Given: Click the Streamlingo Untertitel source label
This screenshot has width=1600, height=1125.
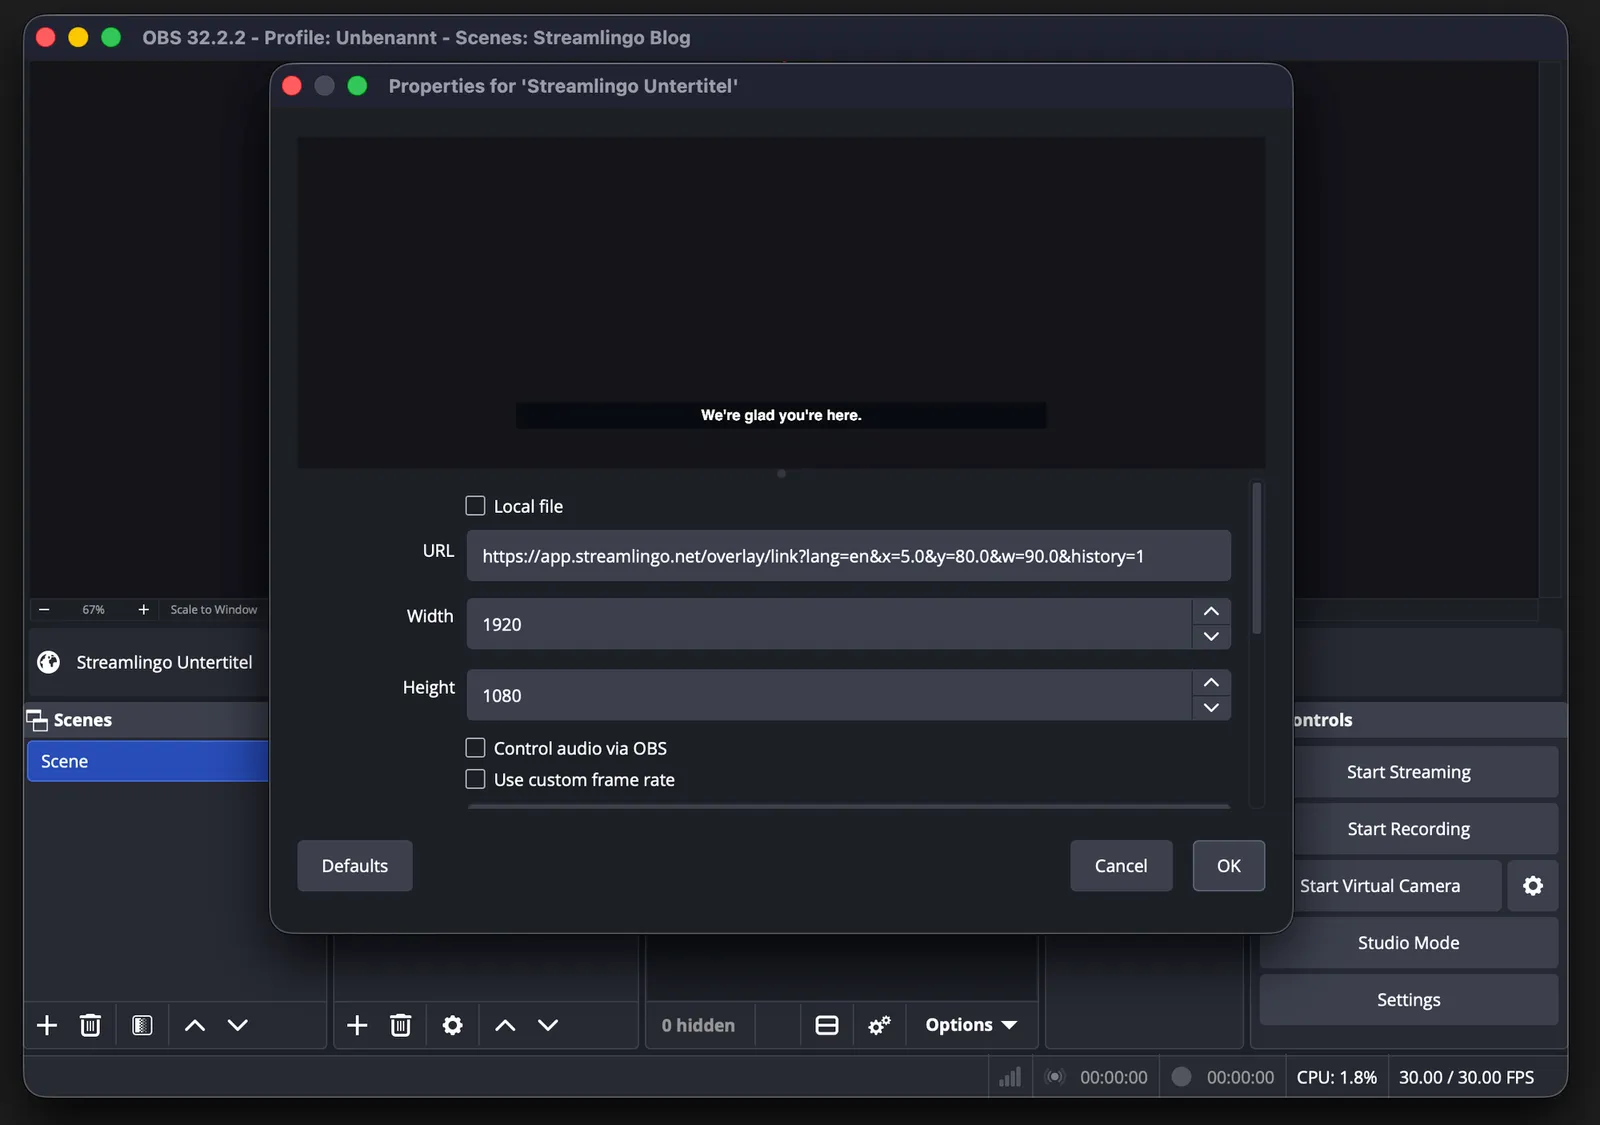Looking at the screenshot, I should [x=164, y=662].
